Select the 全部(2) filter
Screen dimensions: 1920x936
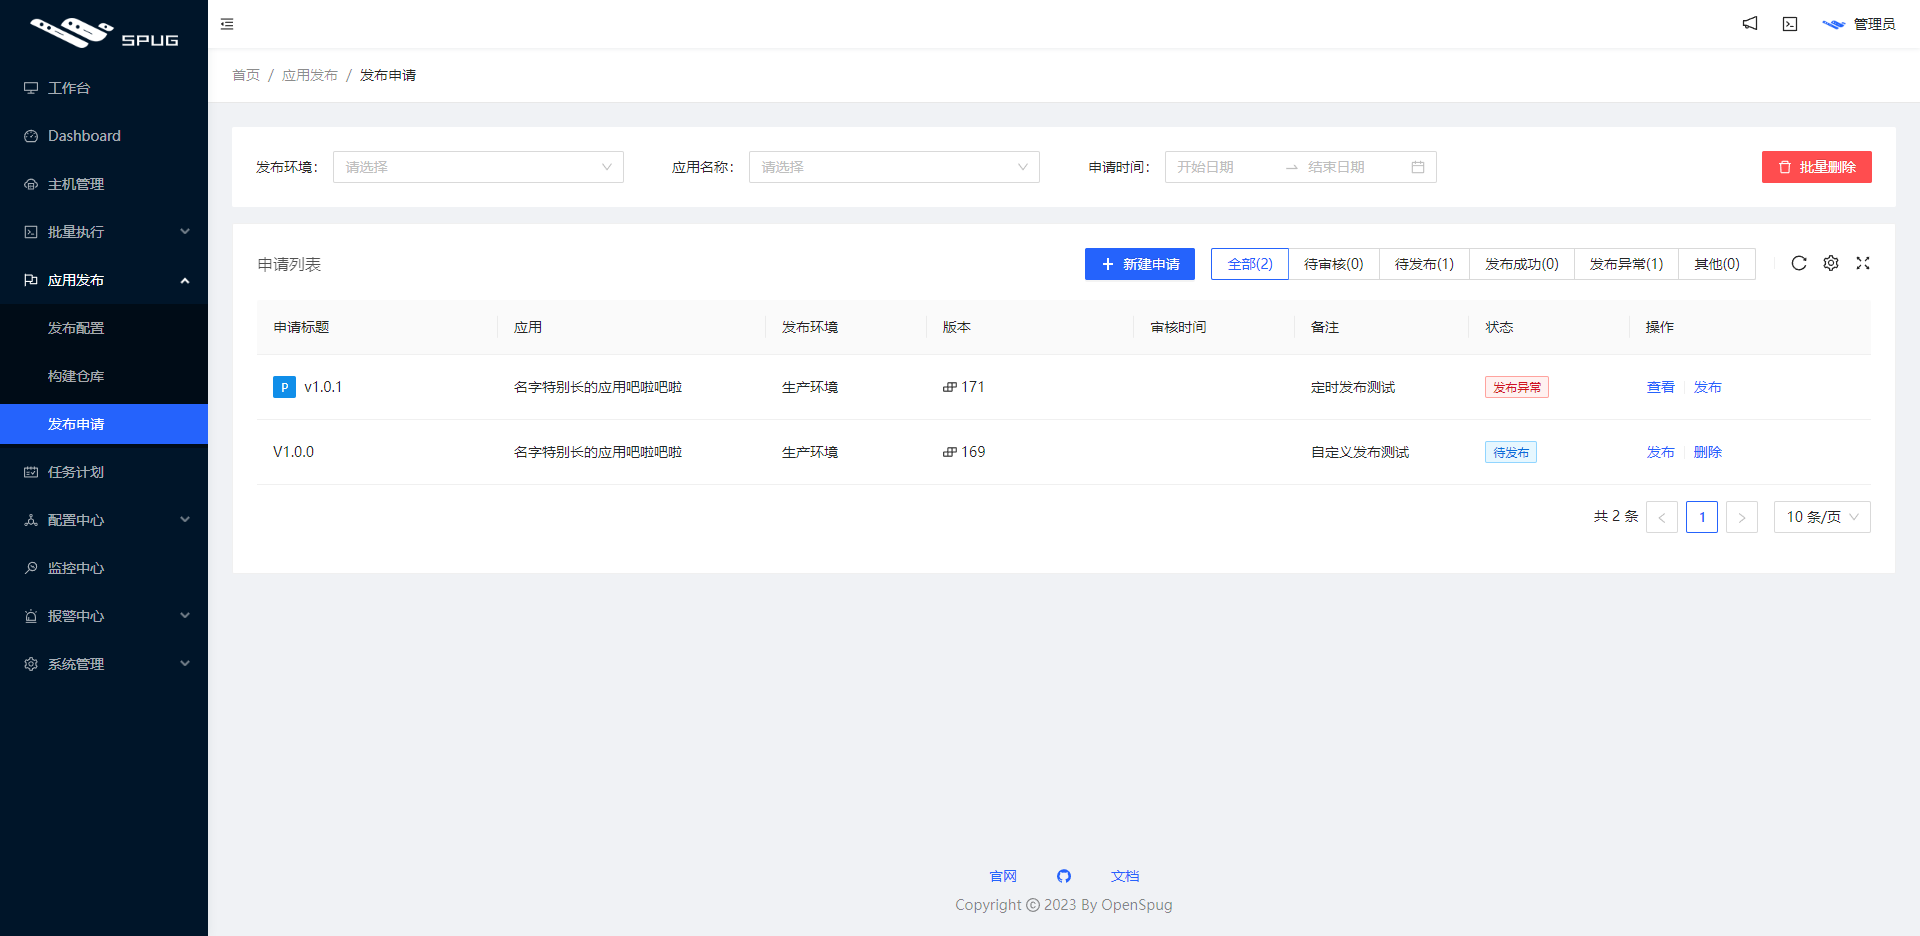(1250, 264)
